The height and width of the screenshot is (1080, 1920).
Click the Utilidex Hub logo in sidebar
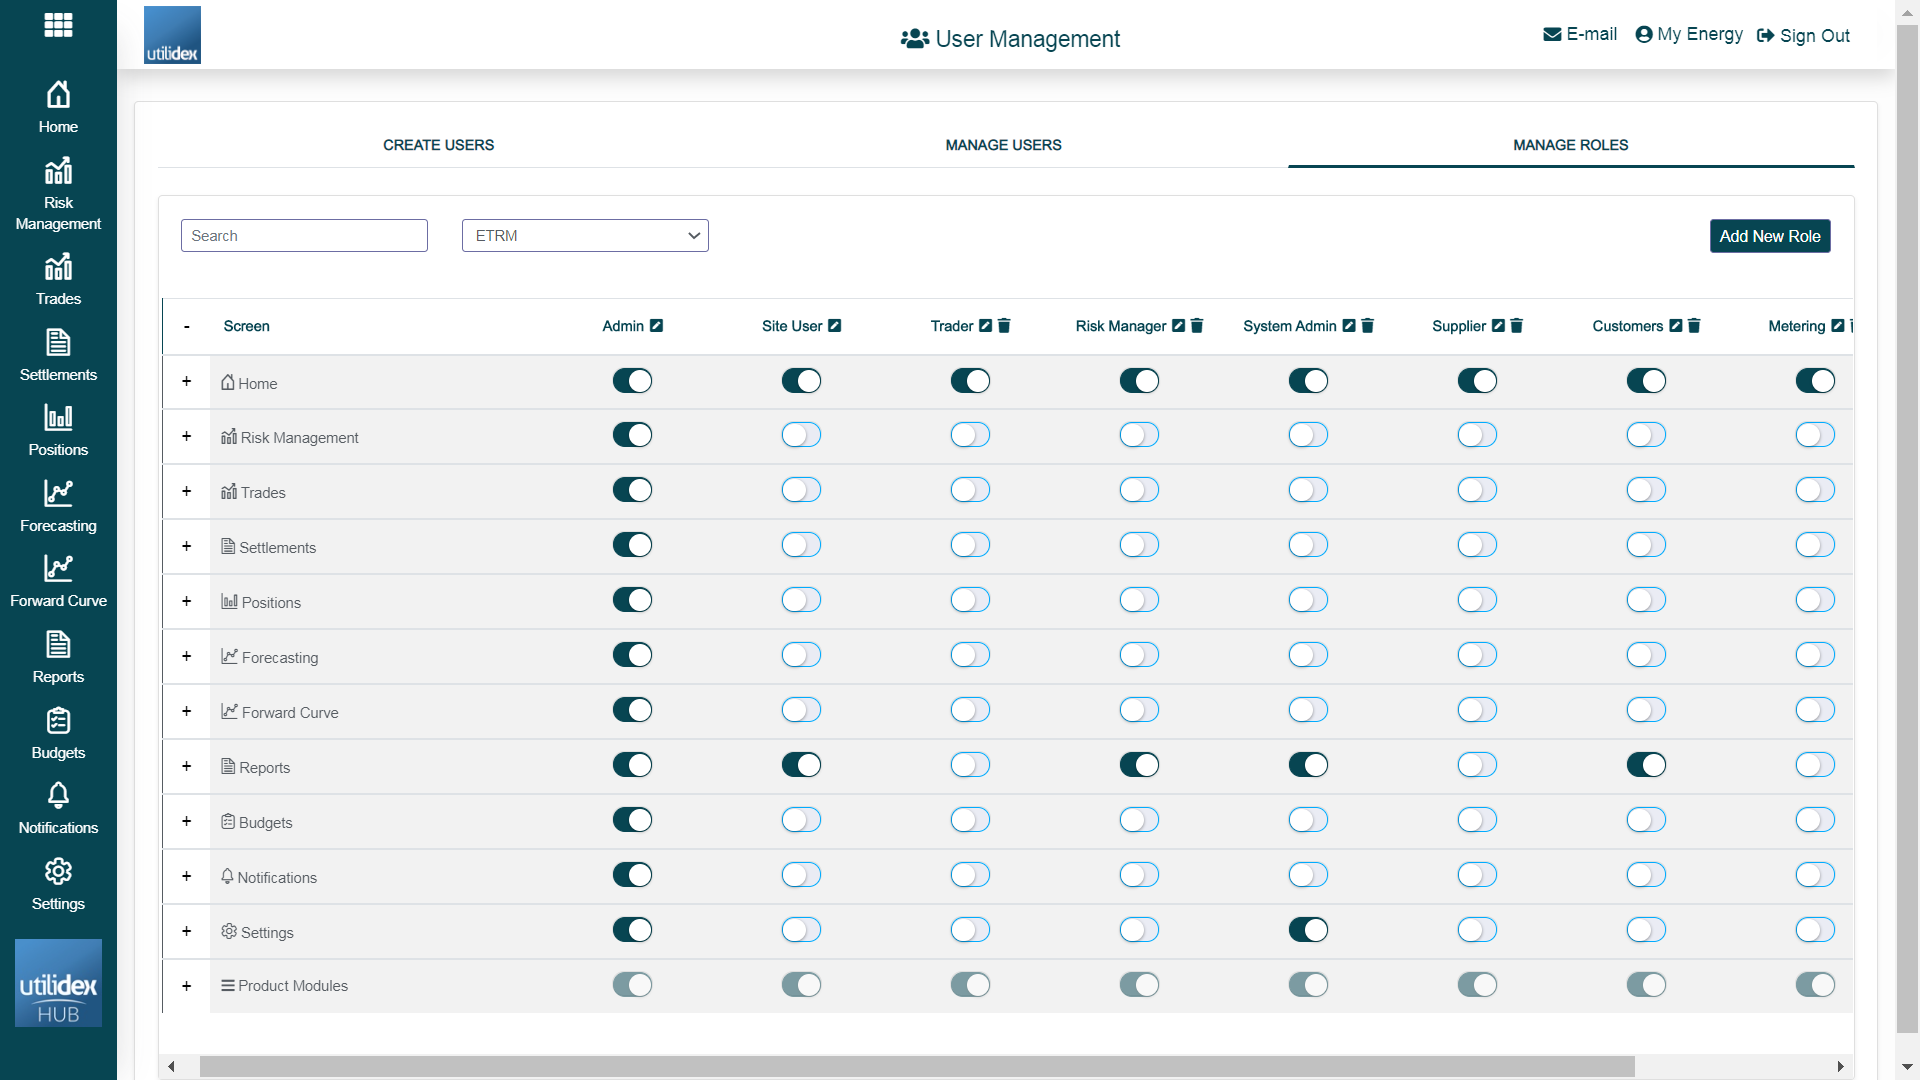click(58, 983)
